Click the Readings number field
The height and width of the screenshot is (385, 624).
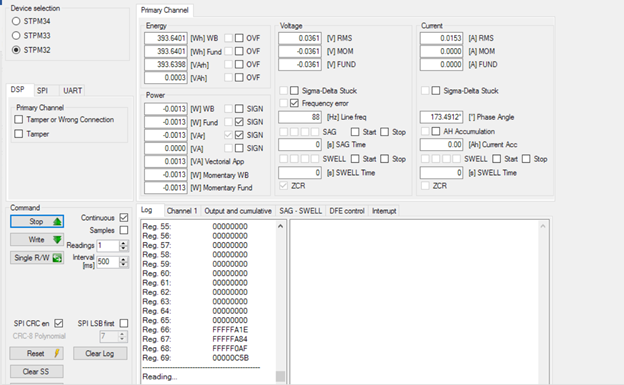(x=107, y=246)
